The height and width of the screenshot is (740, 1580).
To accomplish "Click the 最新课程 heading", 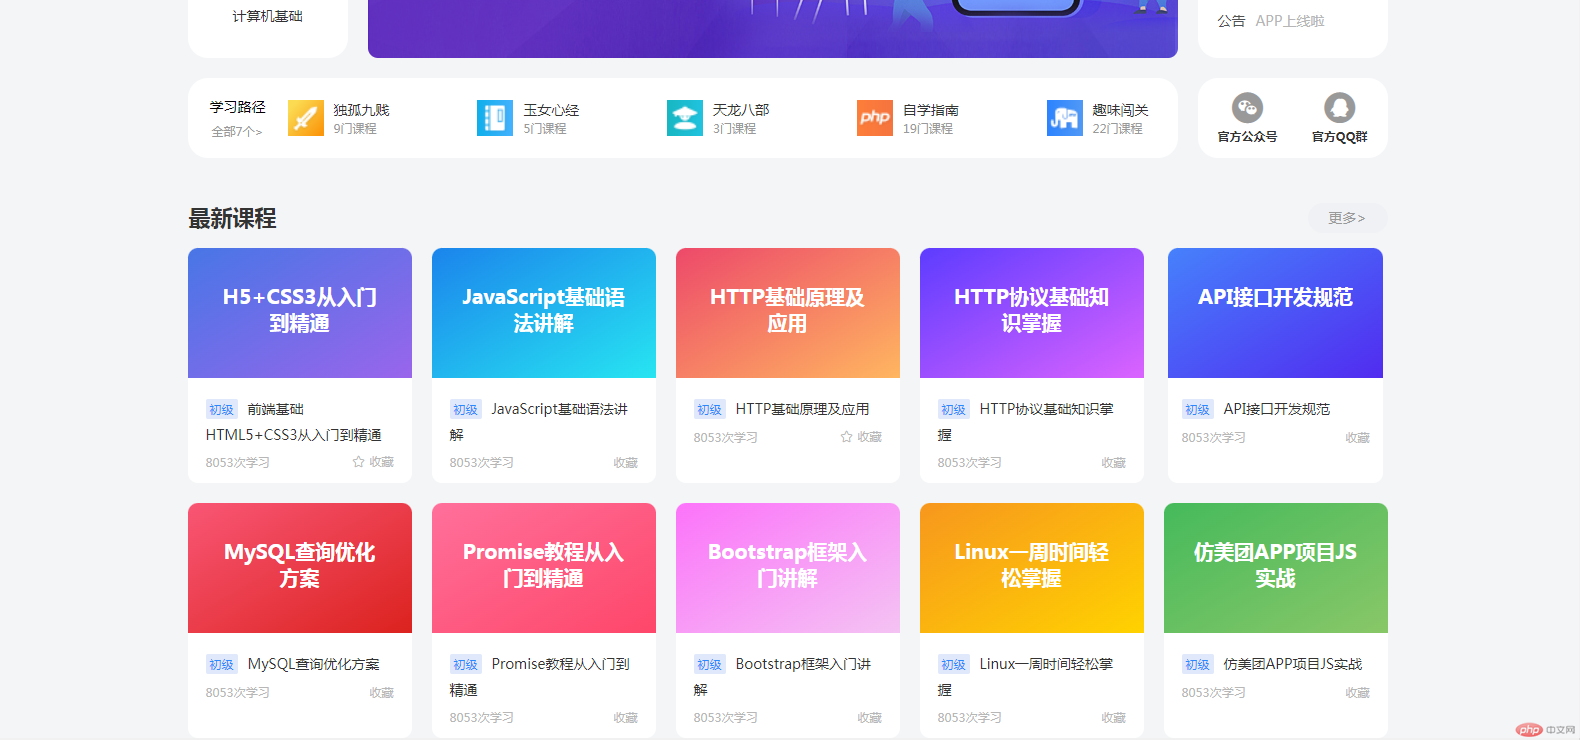I will tap(232, 218).
